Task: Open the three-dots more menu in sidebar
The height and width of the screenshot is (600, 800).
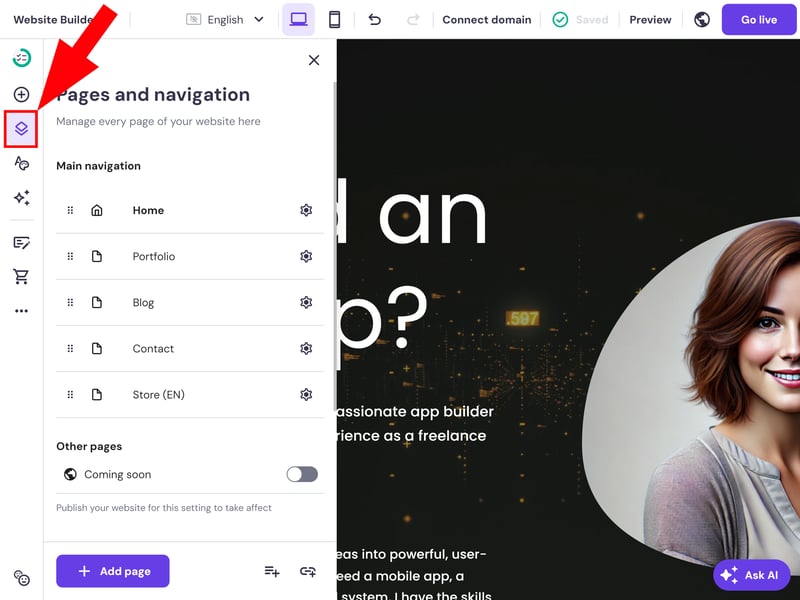Action: tap(21, 311)
